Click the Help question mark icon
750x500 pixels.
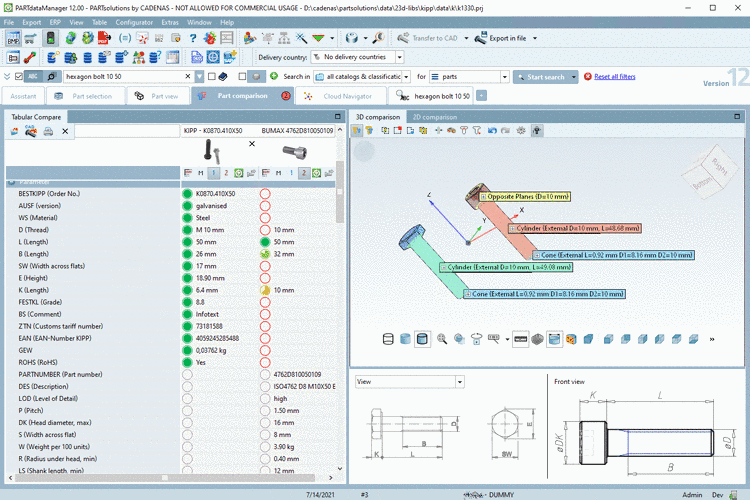click(193, 38)
